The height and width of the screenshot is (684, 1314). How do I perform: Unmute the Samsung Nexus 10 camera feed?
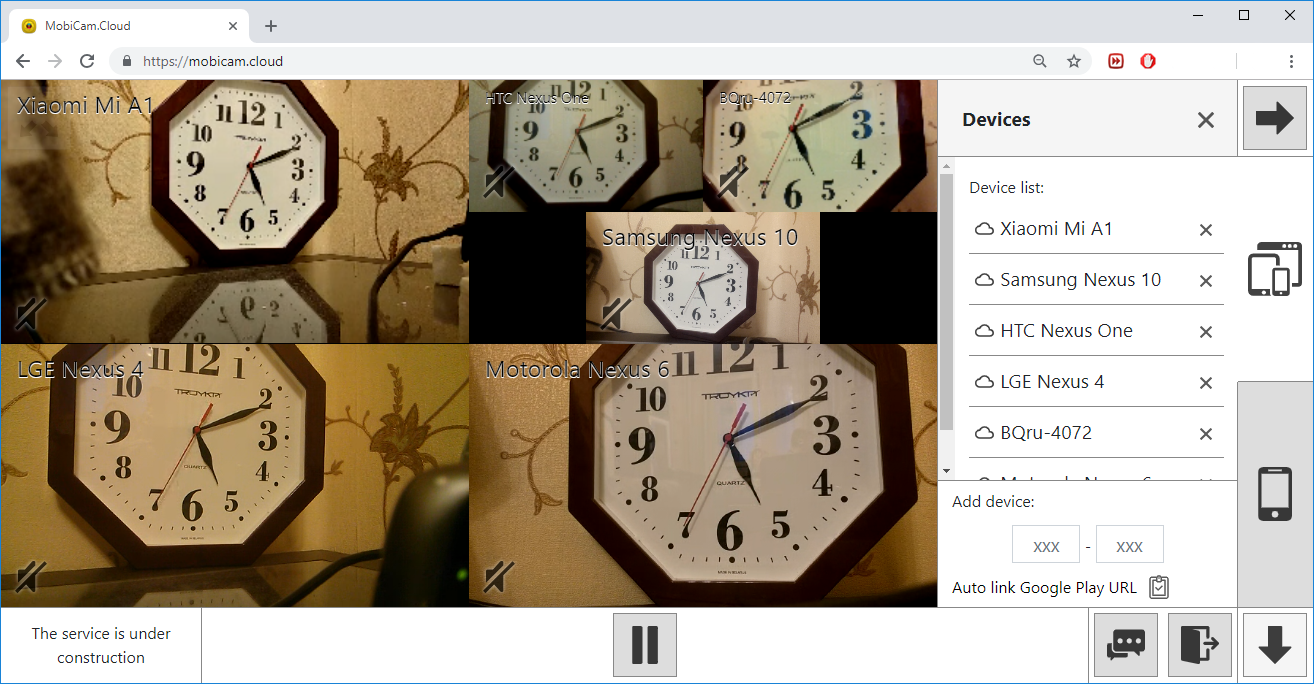(x=616, y=314)
